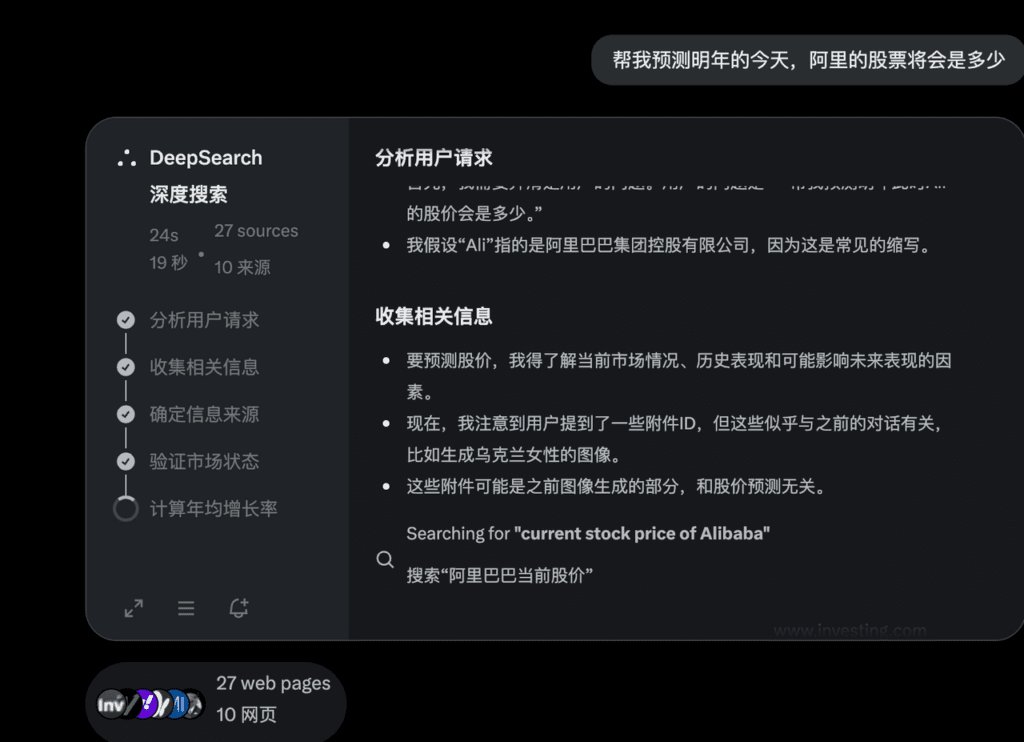Click the completed checkmark for 验证市场状态
This screenshot has width=1024, height=742.
tap(126, 461)
